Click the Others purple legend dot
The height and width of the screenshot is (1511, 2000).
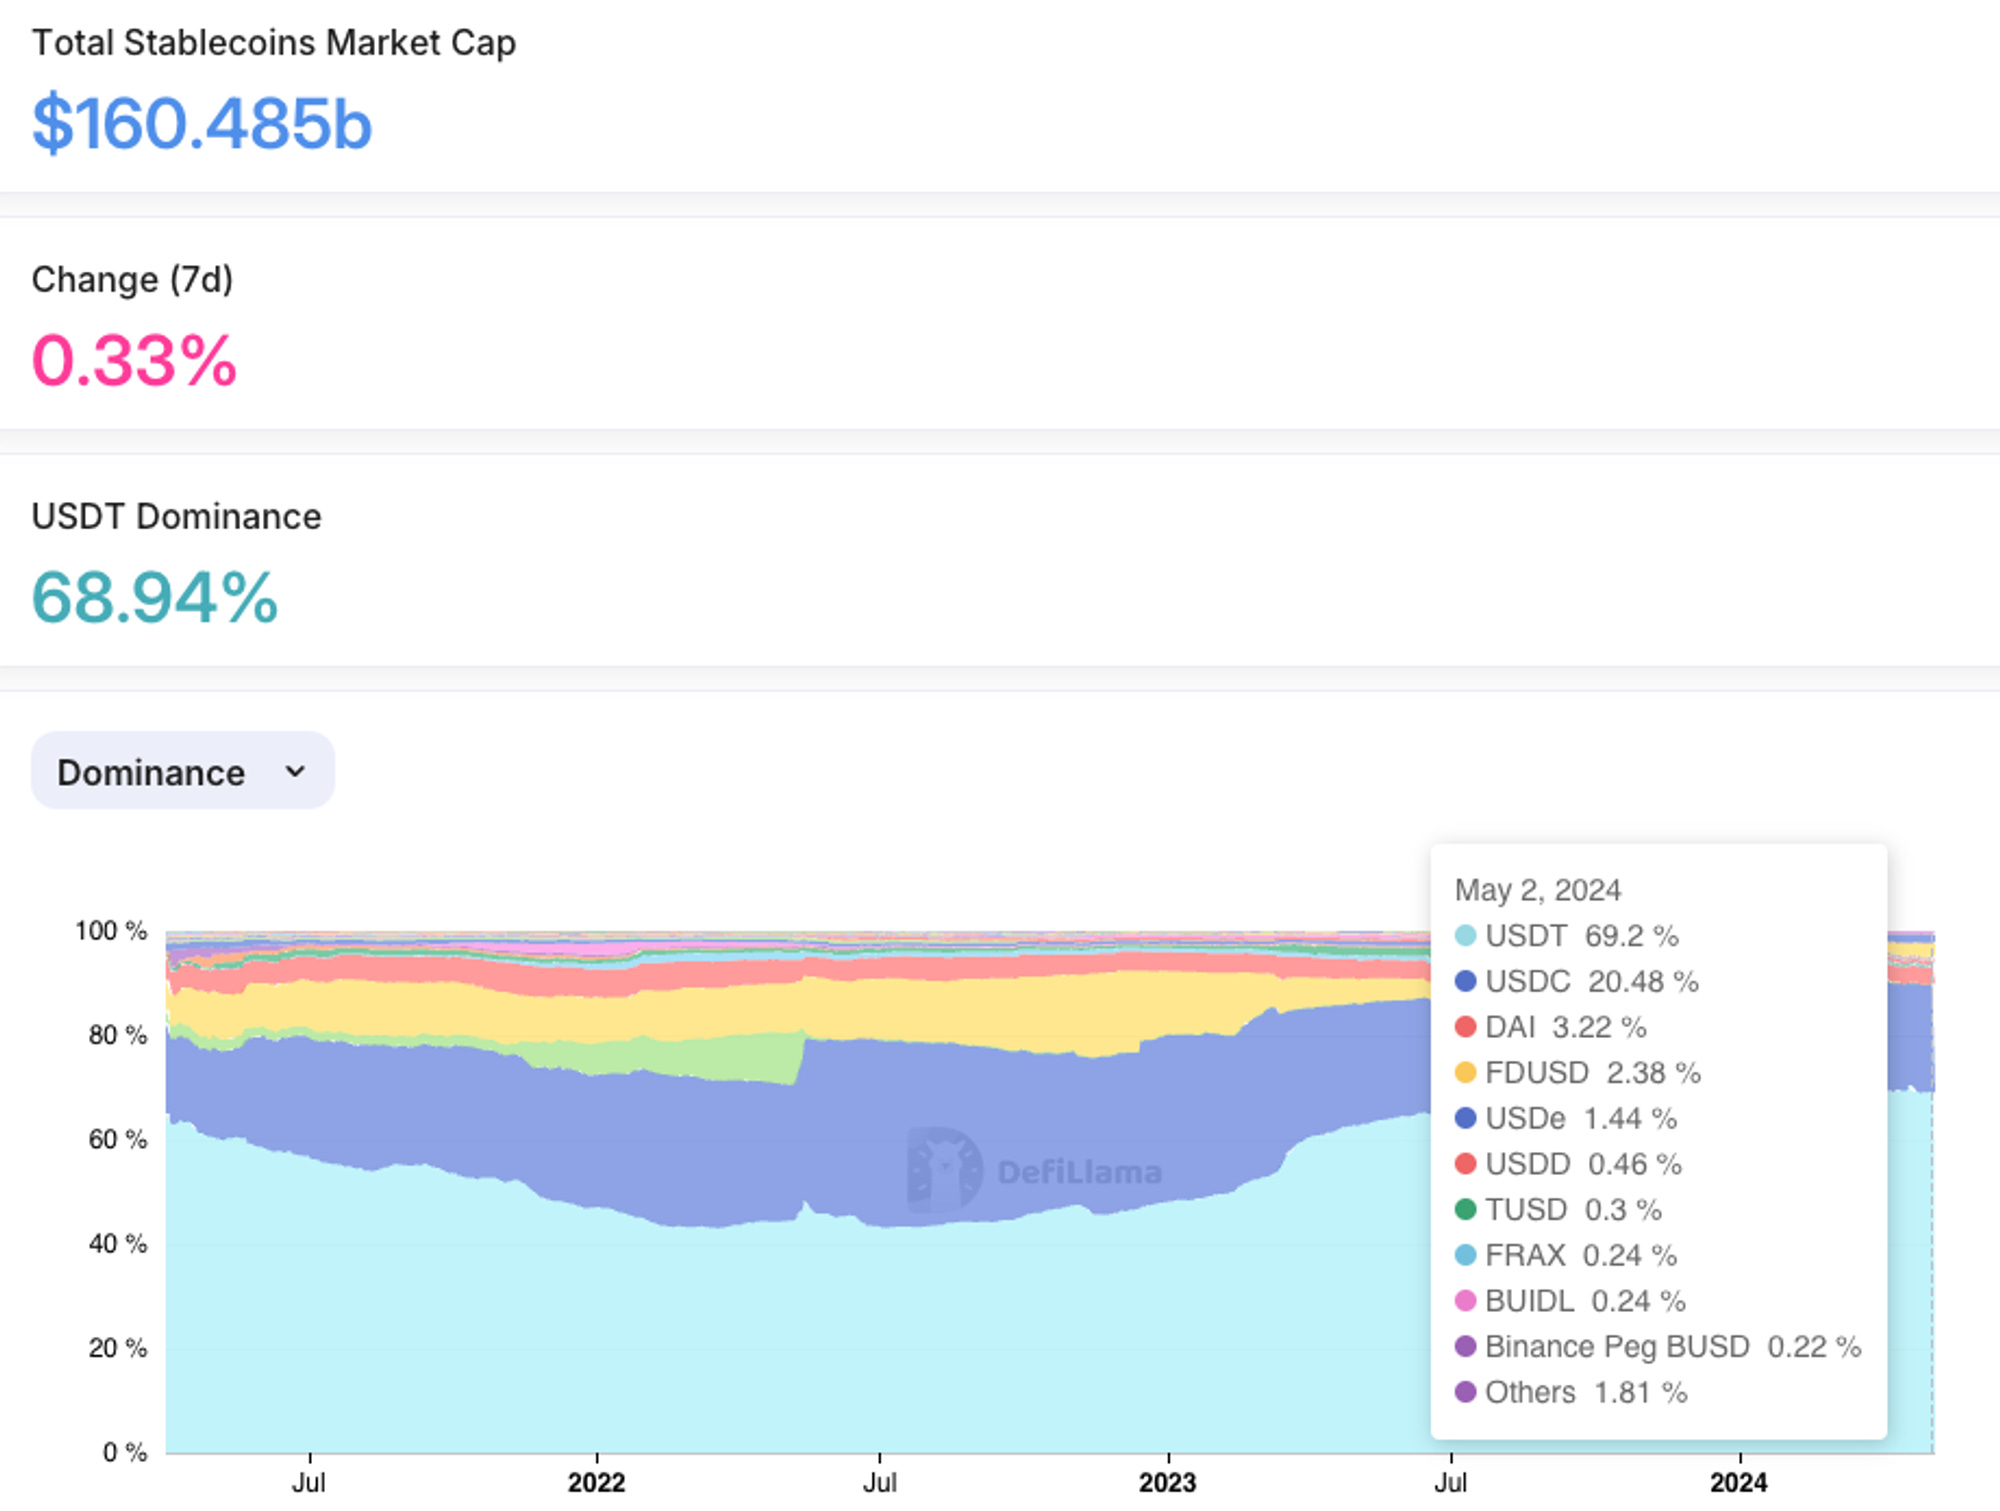pos(1465,1392)
